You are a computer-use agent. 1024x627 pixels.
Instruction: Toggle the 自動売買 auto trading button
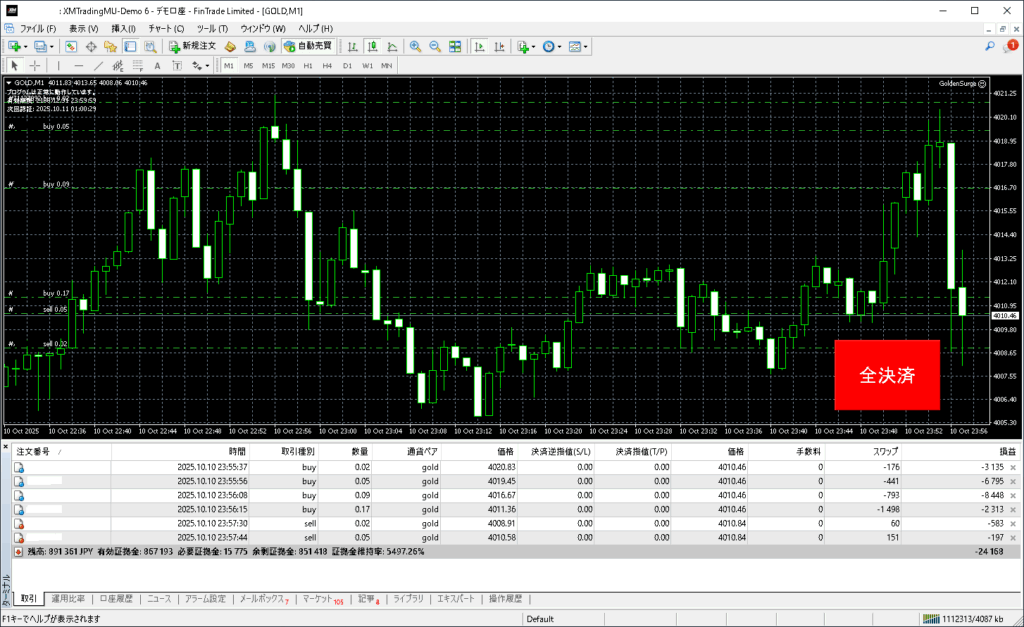pos(308,46)
